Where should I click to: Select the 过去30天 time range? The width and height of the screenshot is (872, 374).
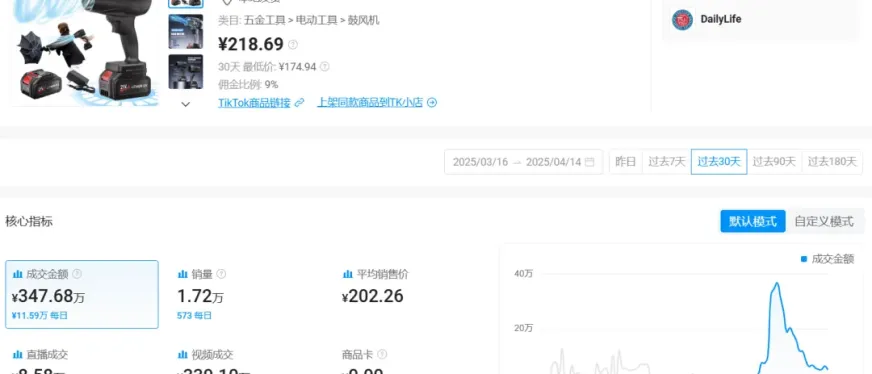click(x=719, y=162)
